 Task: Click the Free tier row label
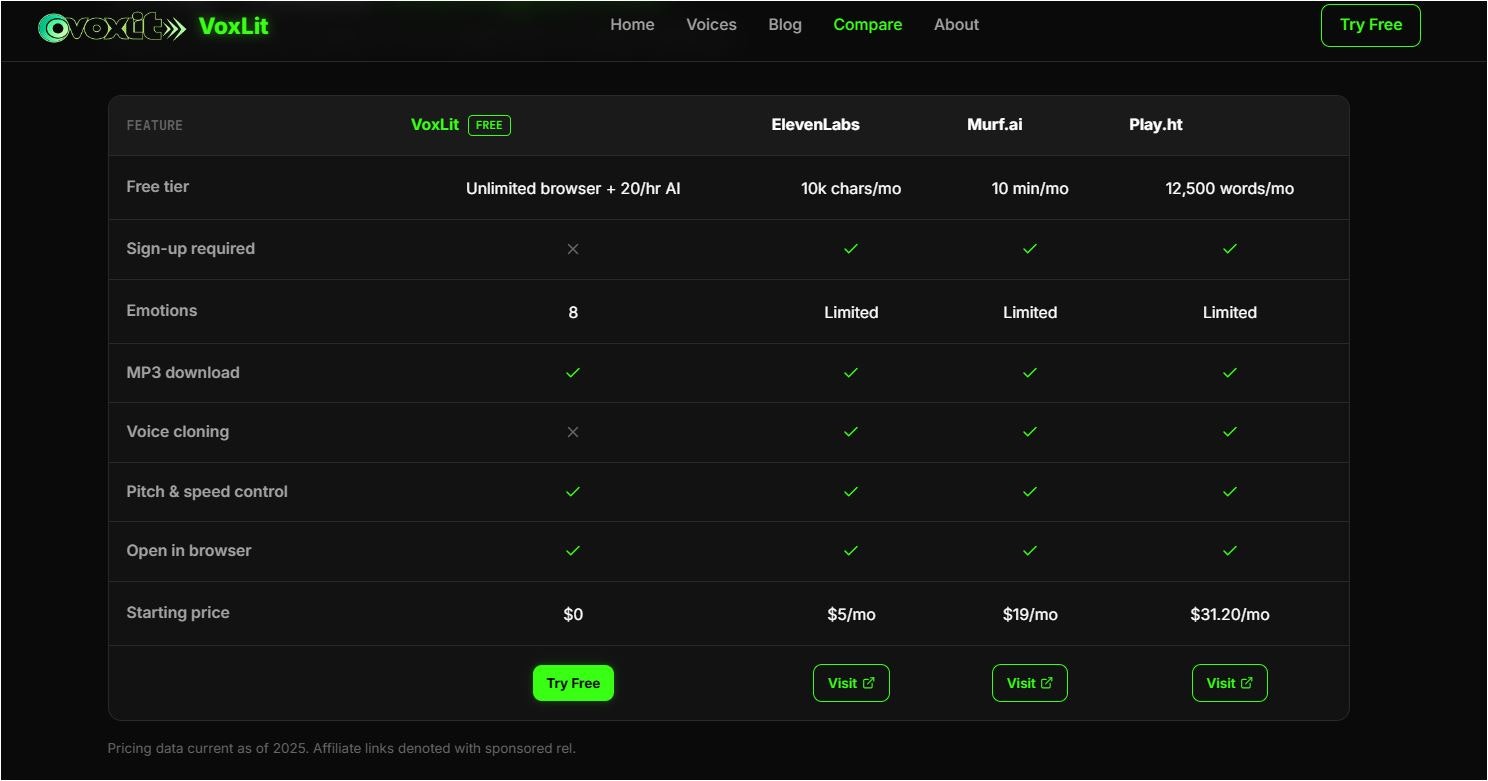(158, 186)
